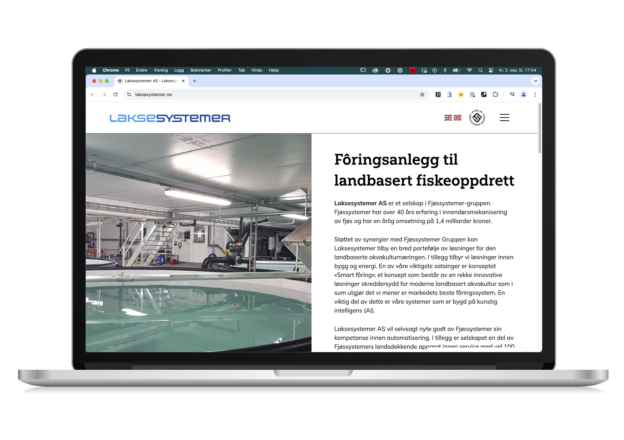Click the page's vertical scrollbar

coord(540,128)
